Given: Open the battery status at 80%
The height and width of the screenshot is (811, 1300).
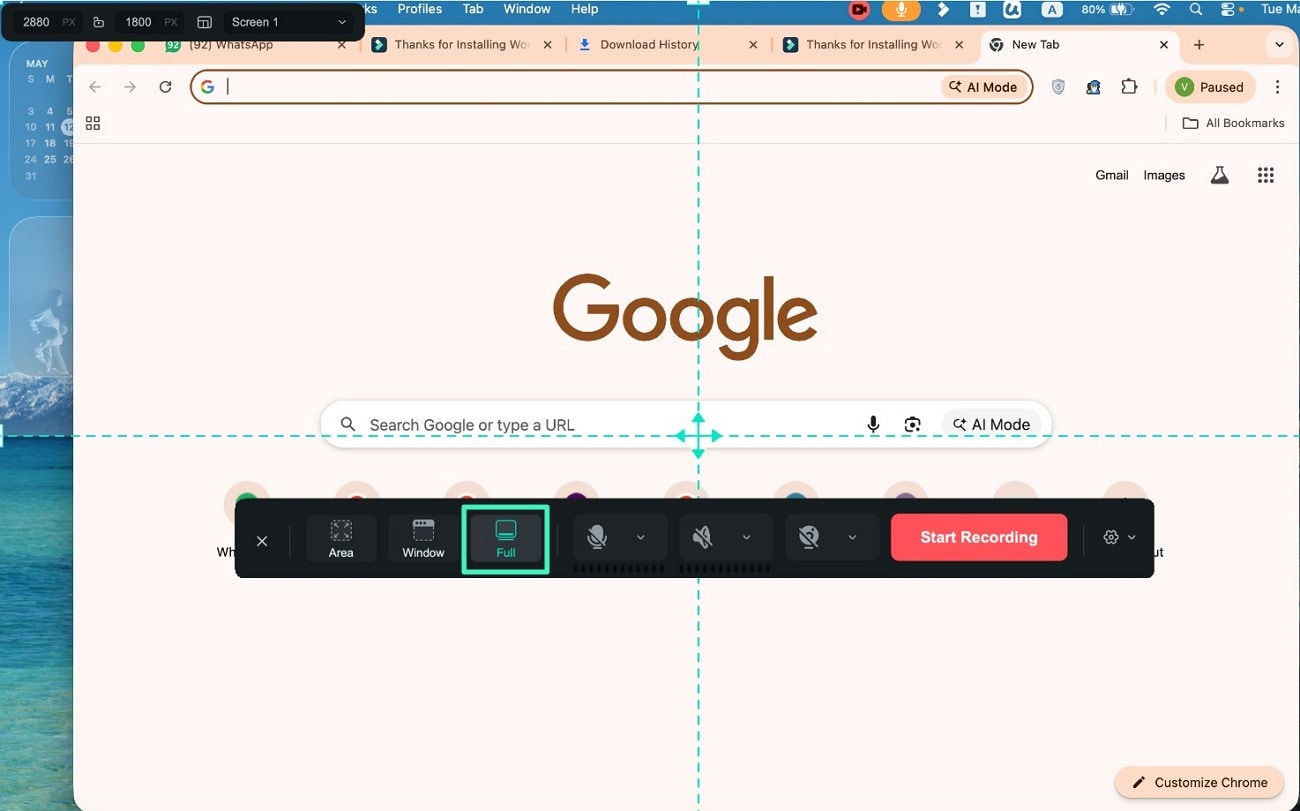Looking at the screenshot, I should pyautogui.click(x=1105, y=9).
